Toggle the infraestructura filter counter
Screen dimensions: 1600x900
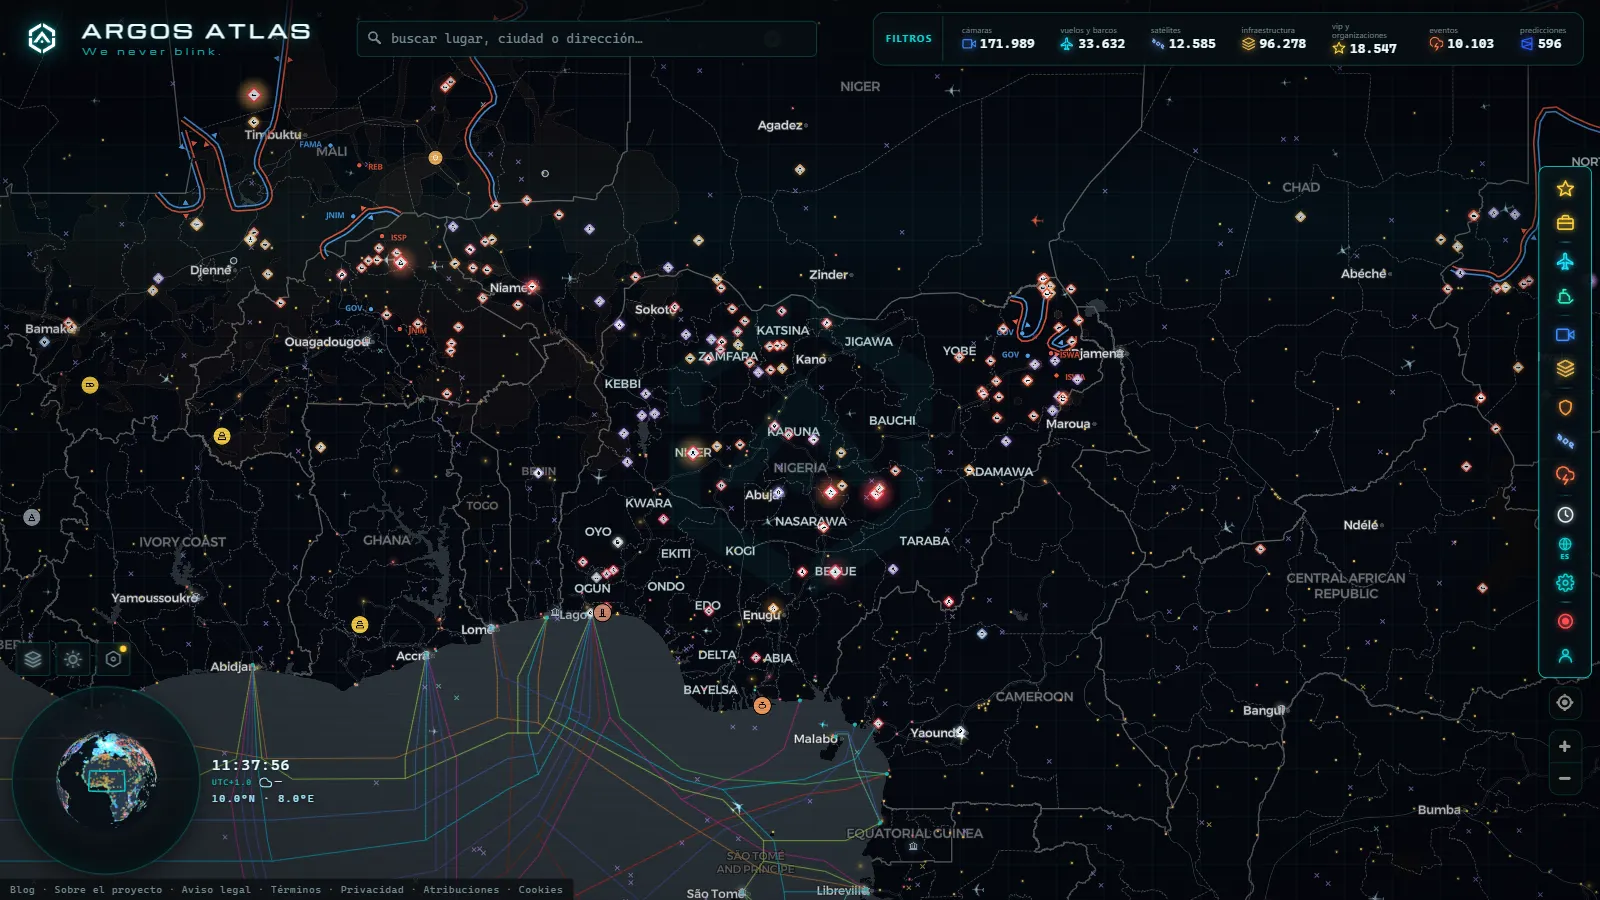click(x=1274, y=39)
